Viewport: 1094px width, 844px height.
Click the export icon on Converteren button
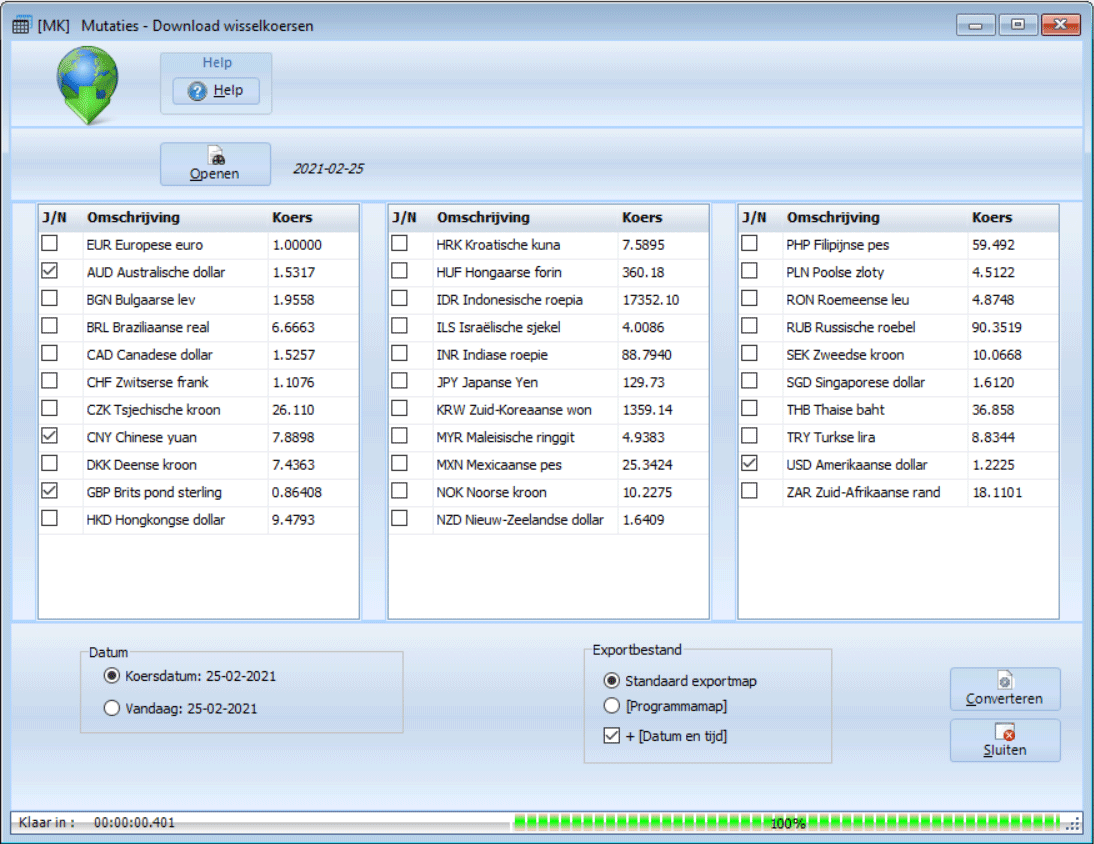1004,680
